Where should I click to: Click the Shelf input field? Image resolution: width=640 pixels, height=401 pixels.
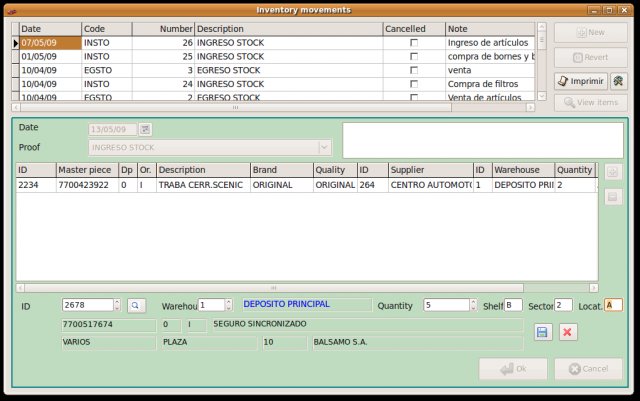click(x=513, y=305)
